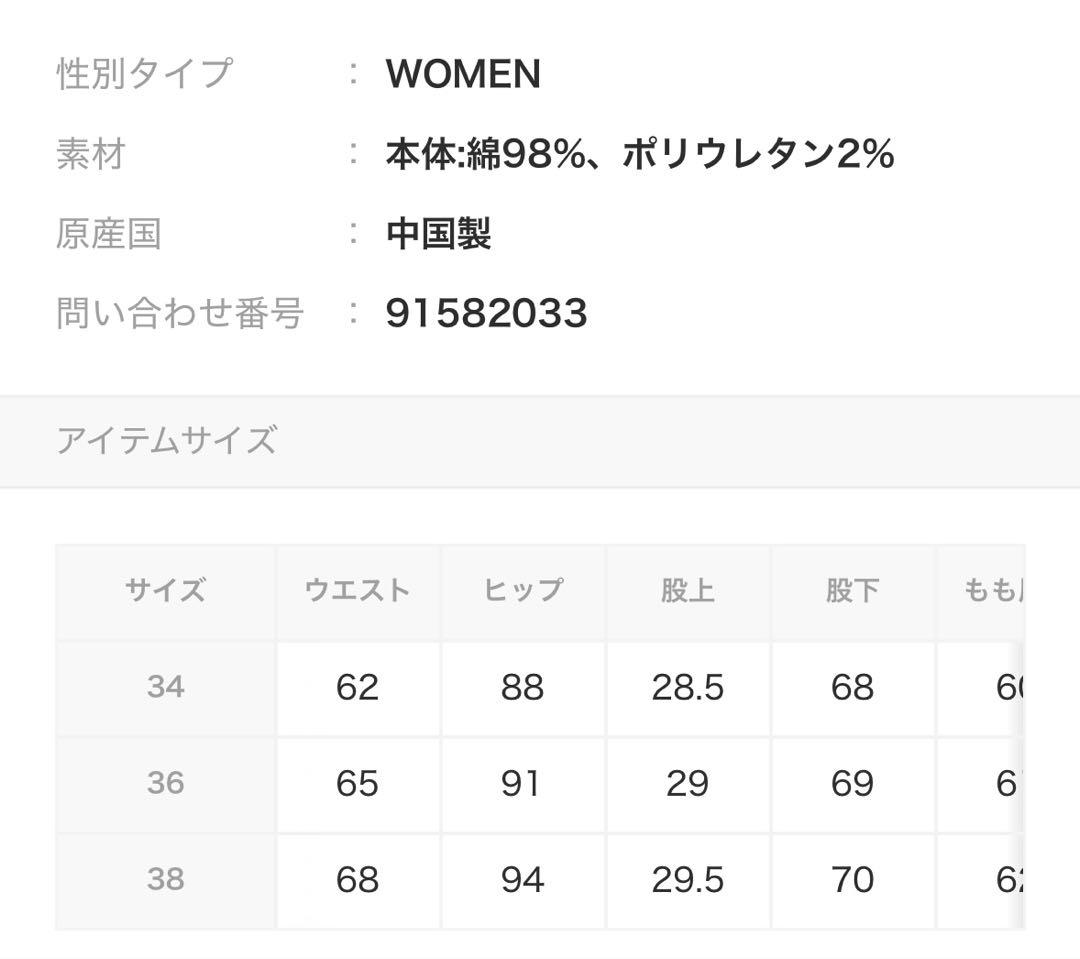
Task: Click the 29.5 rise value cell
Action: click(x=687, y=879)
